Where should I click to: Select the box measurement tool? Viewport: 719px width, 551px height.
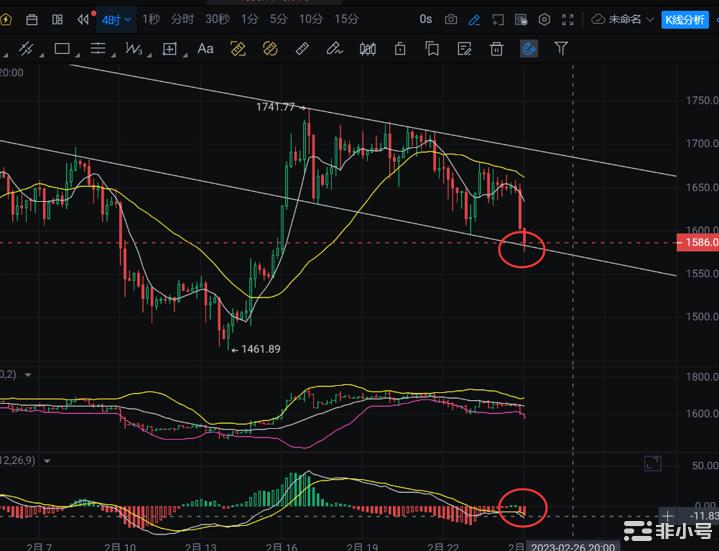(x=170, y=49)
